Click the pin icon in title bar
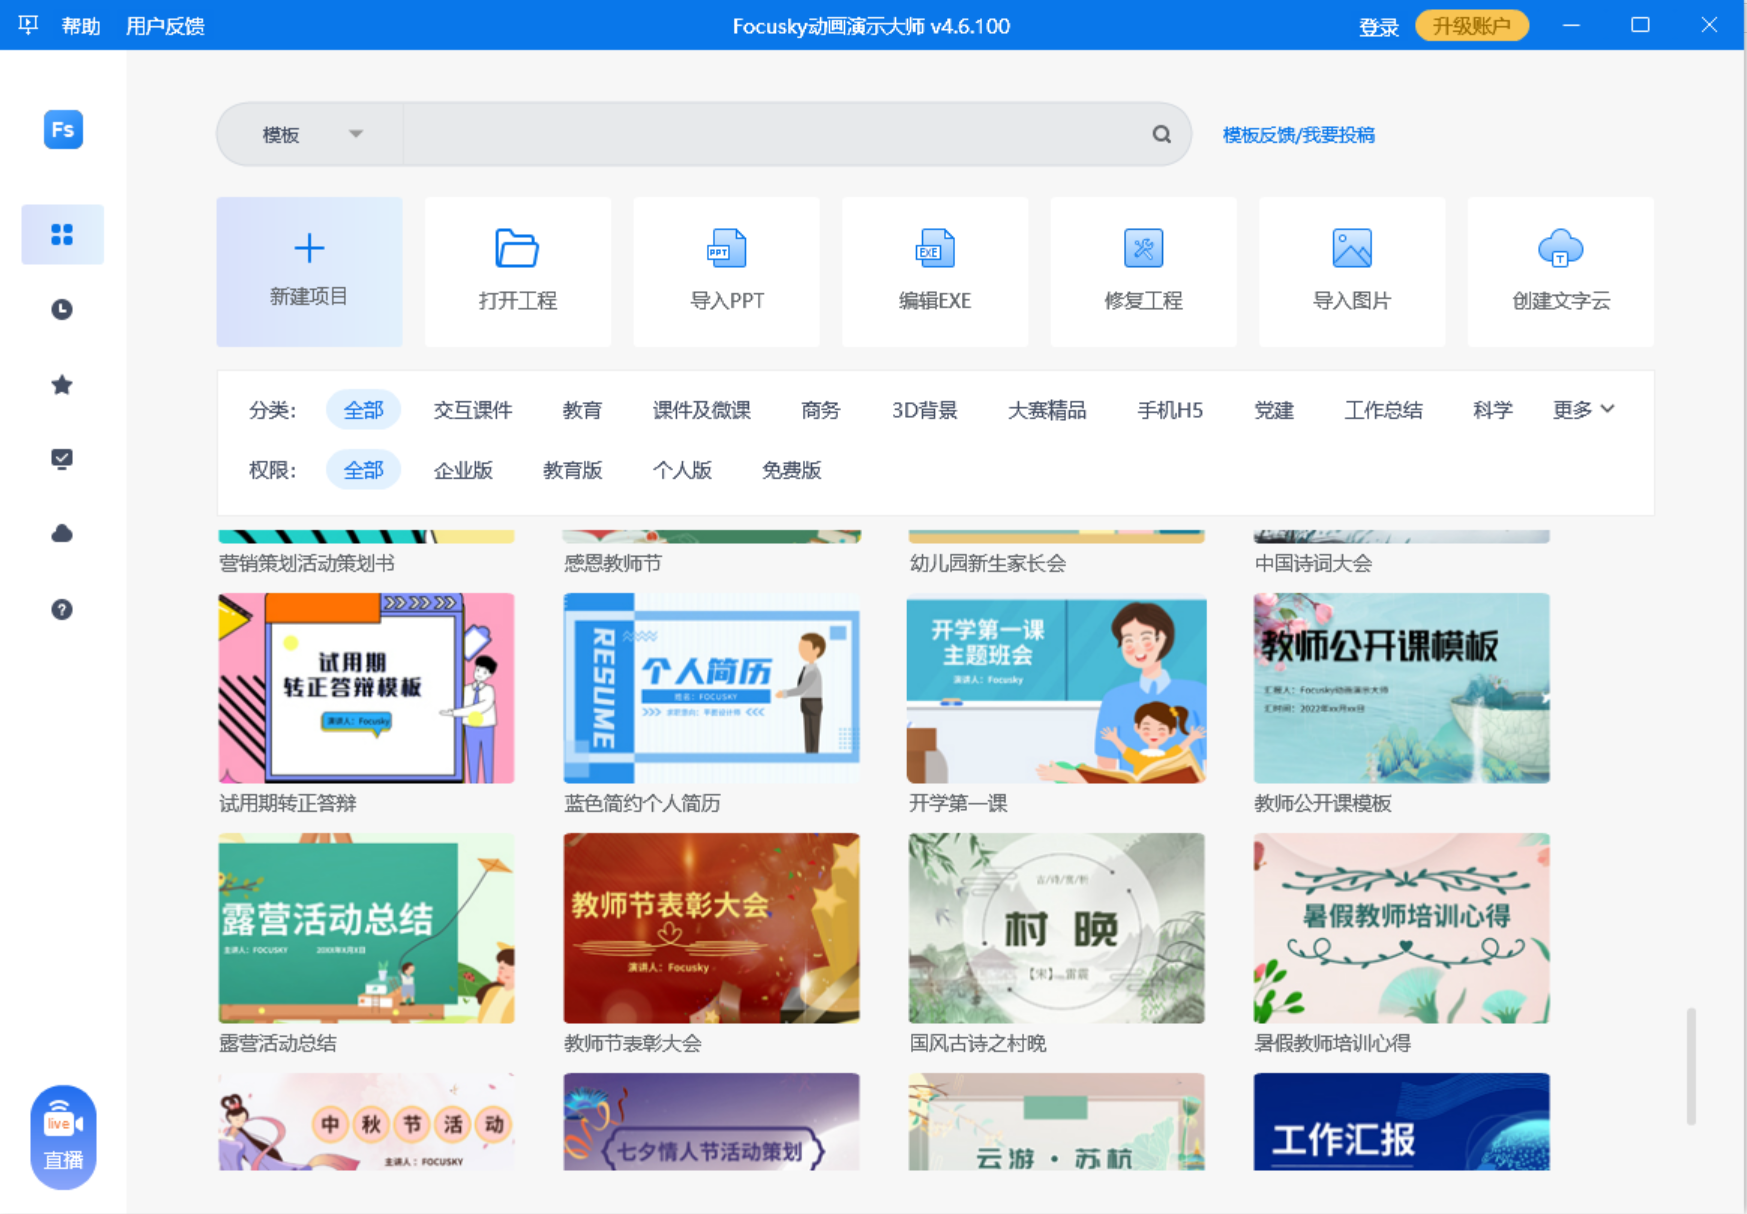 coord(28,25)
